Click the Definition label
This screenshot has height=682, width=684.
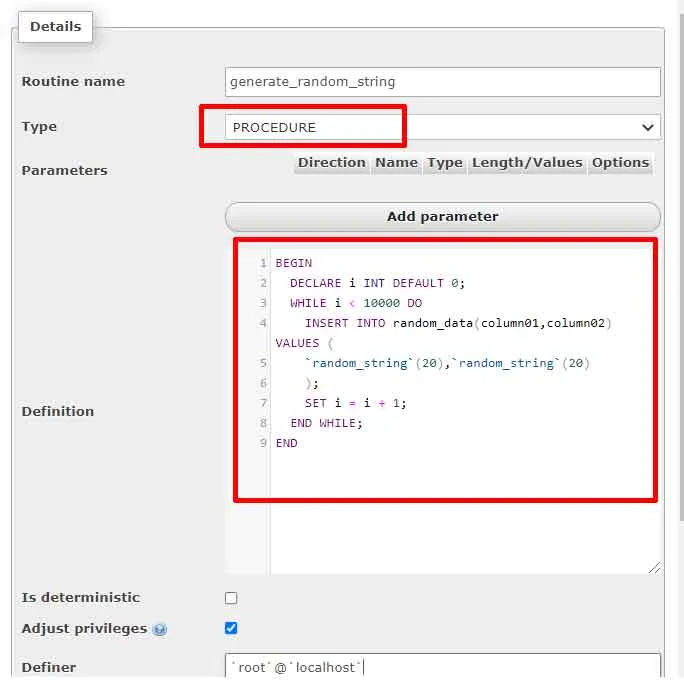[58, 411]
